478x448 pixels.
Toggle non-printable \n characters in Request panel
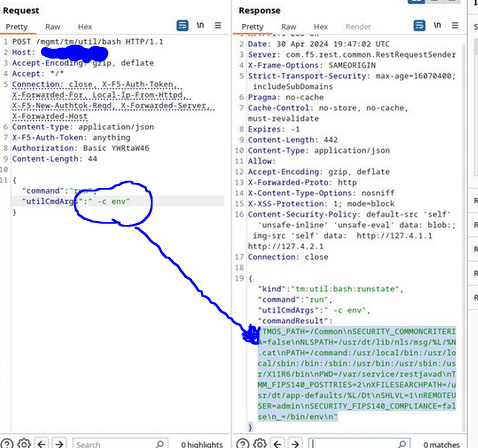[200, 25]
